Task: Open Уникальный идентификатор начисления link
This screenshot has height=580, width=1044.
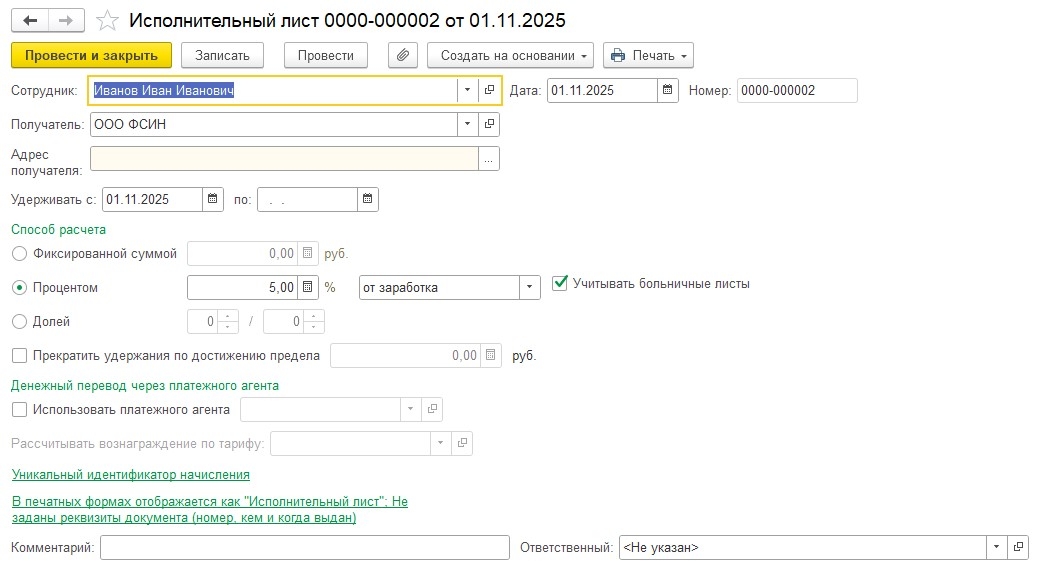Action: [x=130, y=475]
